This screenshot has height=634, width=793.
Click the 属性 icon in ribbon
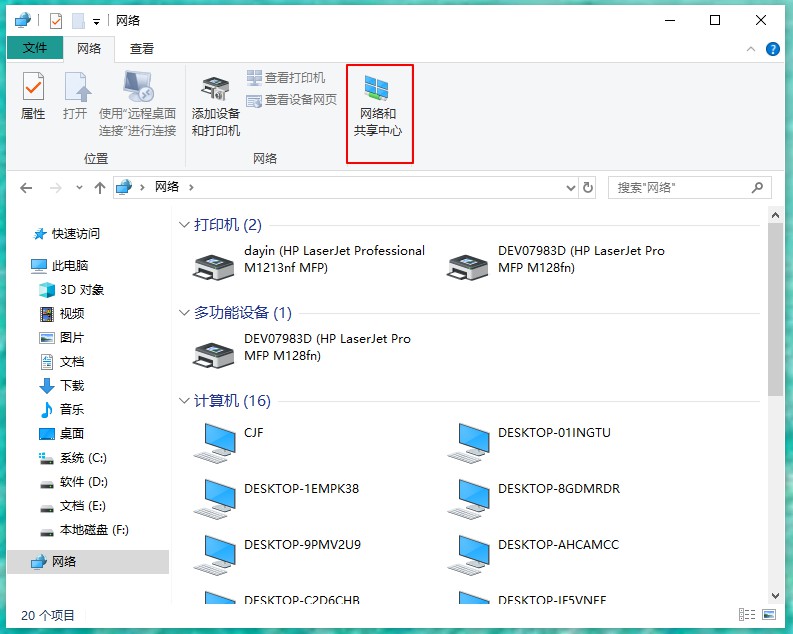(x=33, y=98)
